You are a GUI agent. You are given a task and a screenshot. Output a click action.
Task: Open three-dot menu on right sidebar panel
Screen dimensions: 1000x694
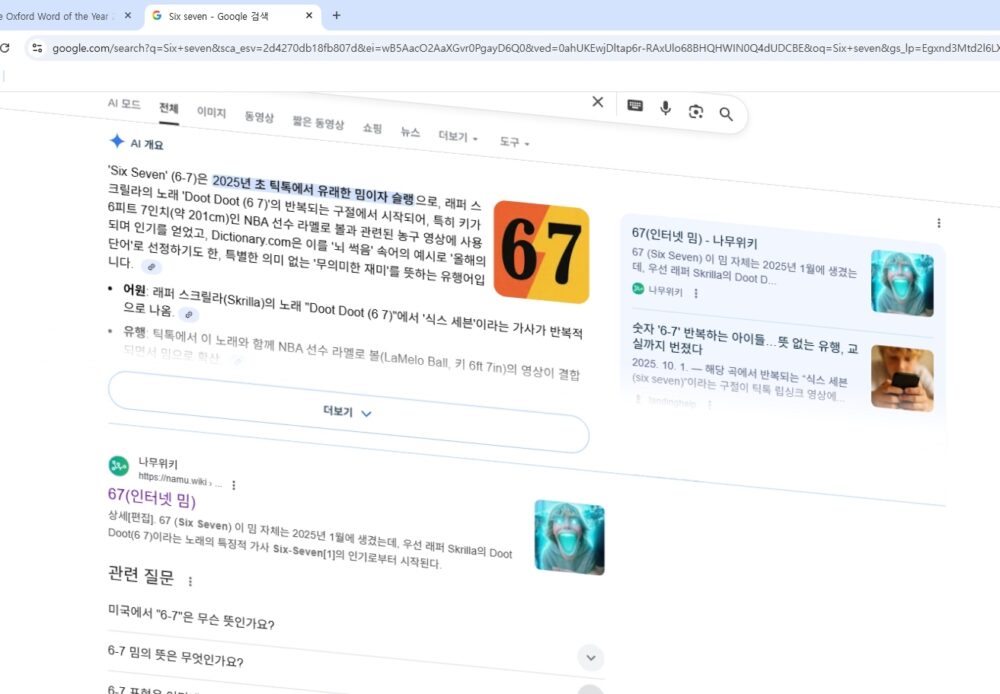pos(938,223)
